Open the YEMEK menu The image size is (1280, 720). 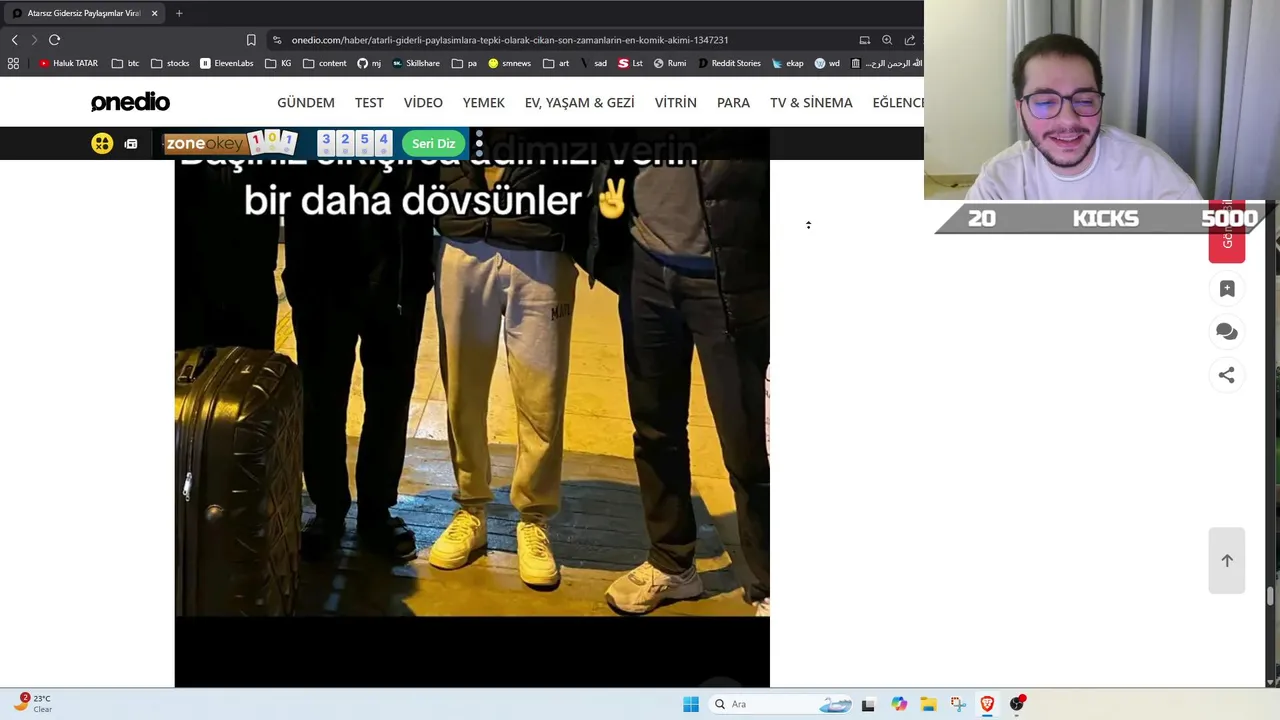coord(484,103)
